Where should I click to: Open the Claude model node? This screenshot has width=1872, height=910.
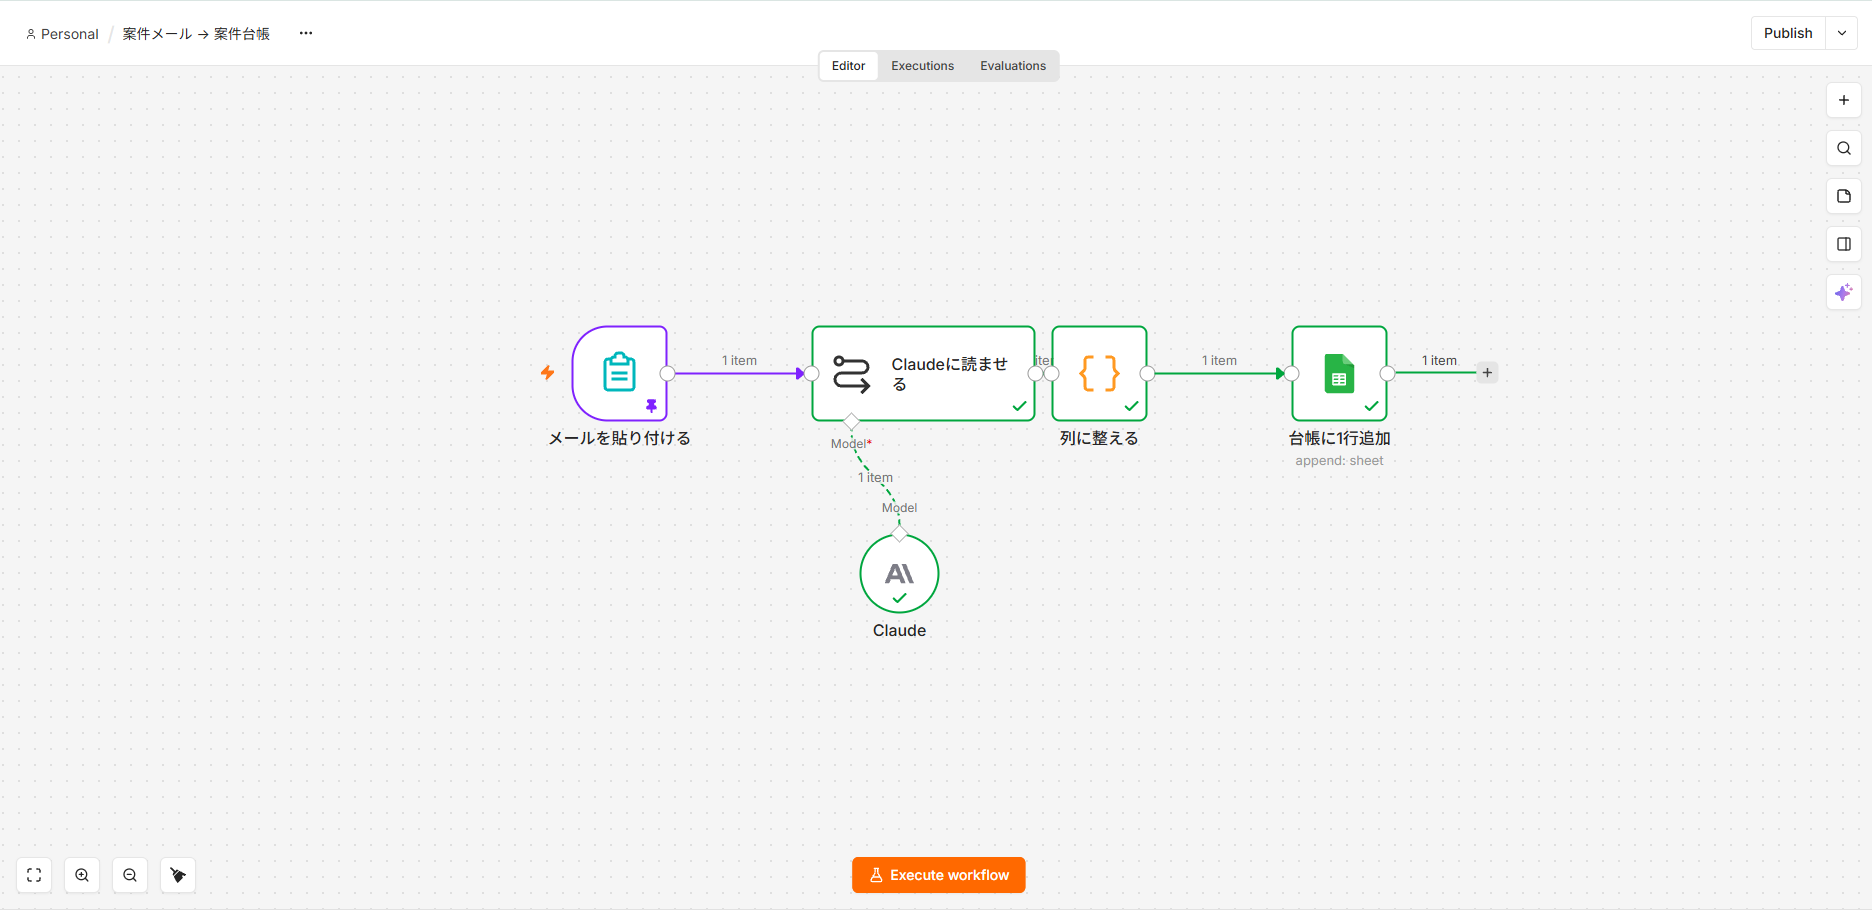[x=899, y=573]
